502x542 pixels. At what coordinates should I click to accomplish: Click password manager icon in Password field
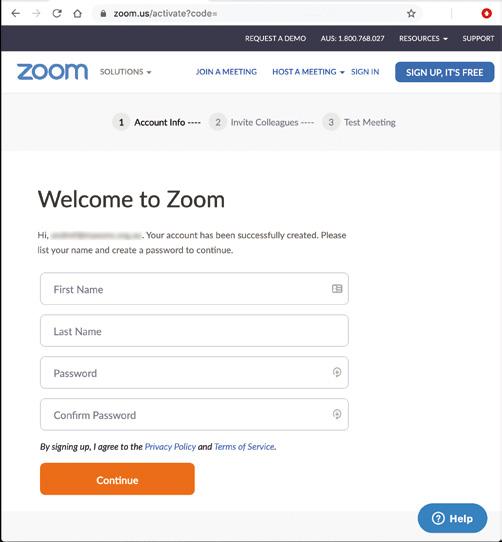click(337, 372)
